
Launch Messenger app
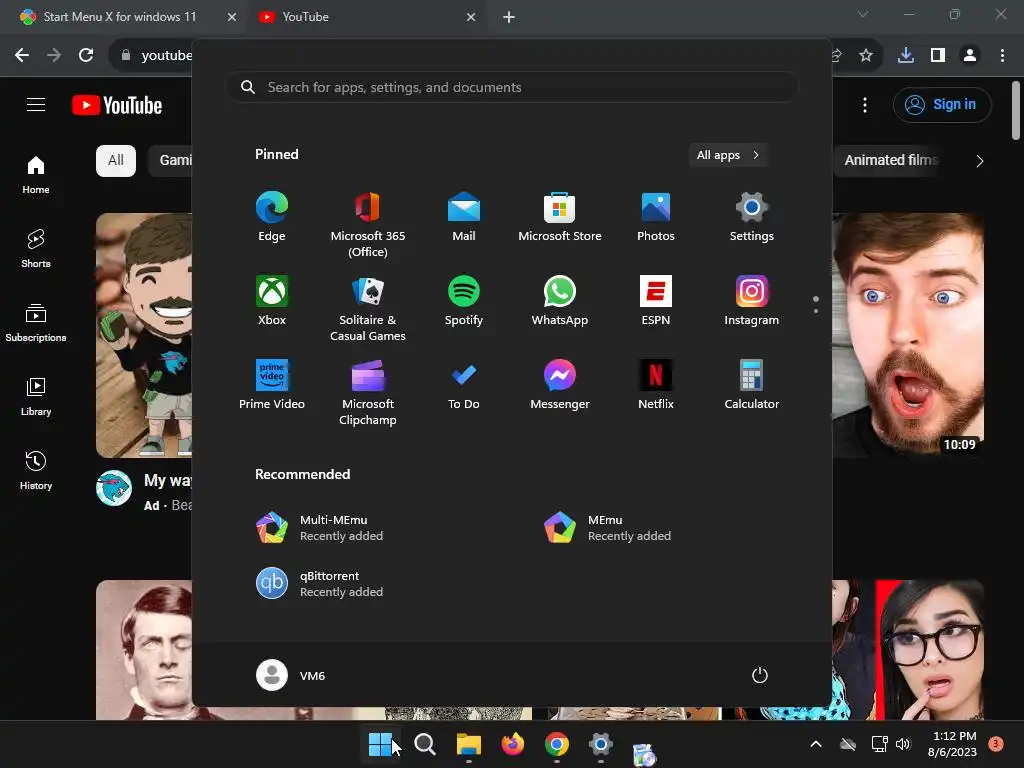[560, 385]
